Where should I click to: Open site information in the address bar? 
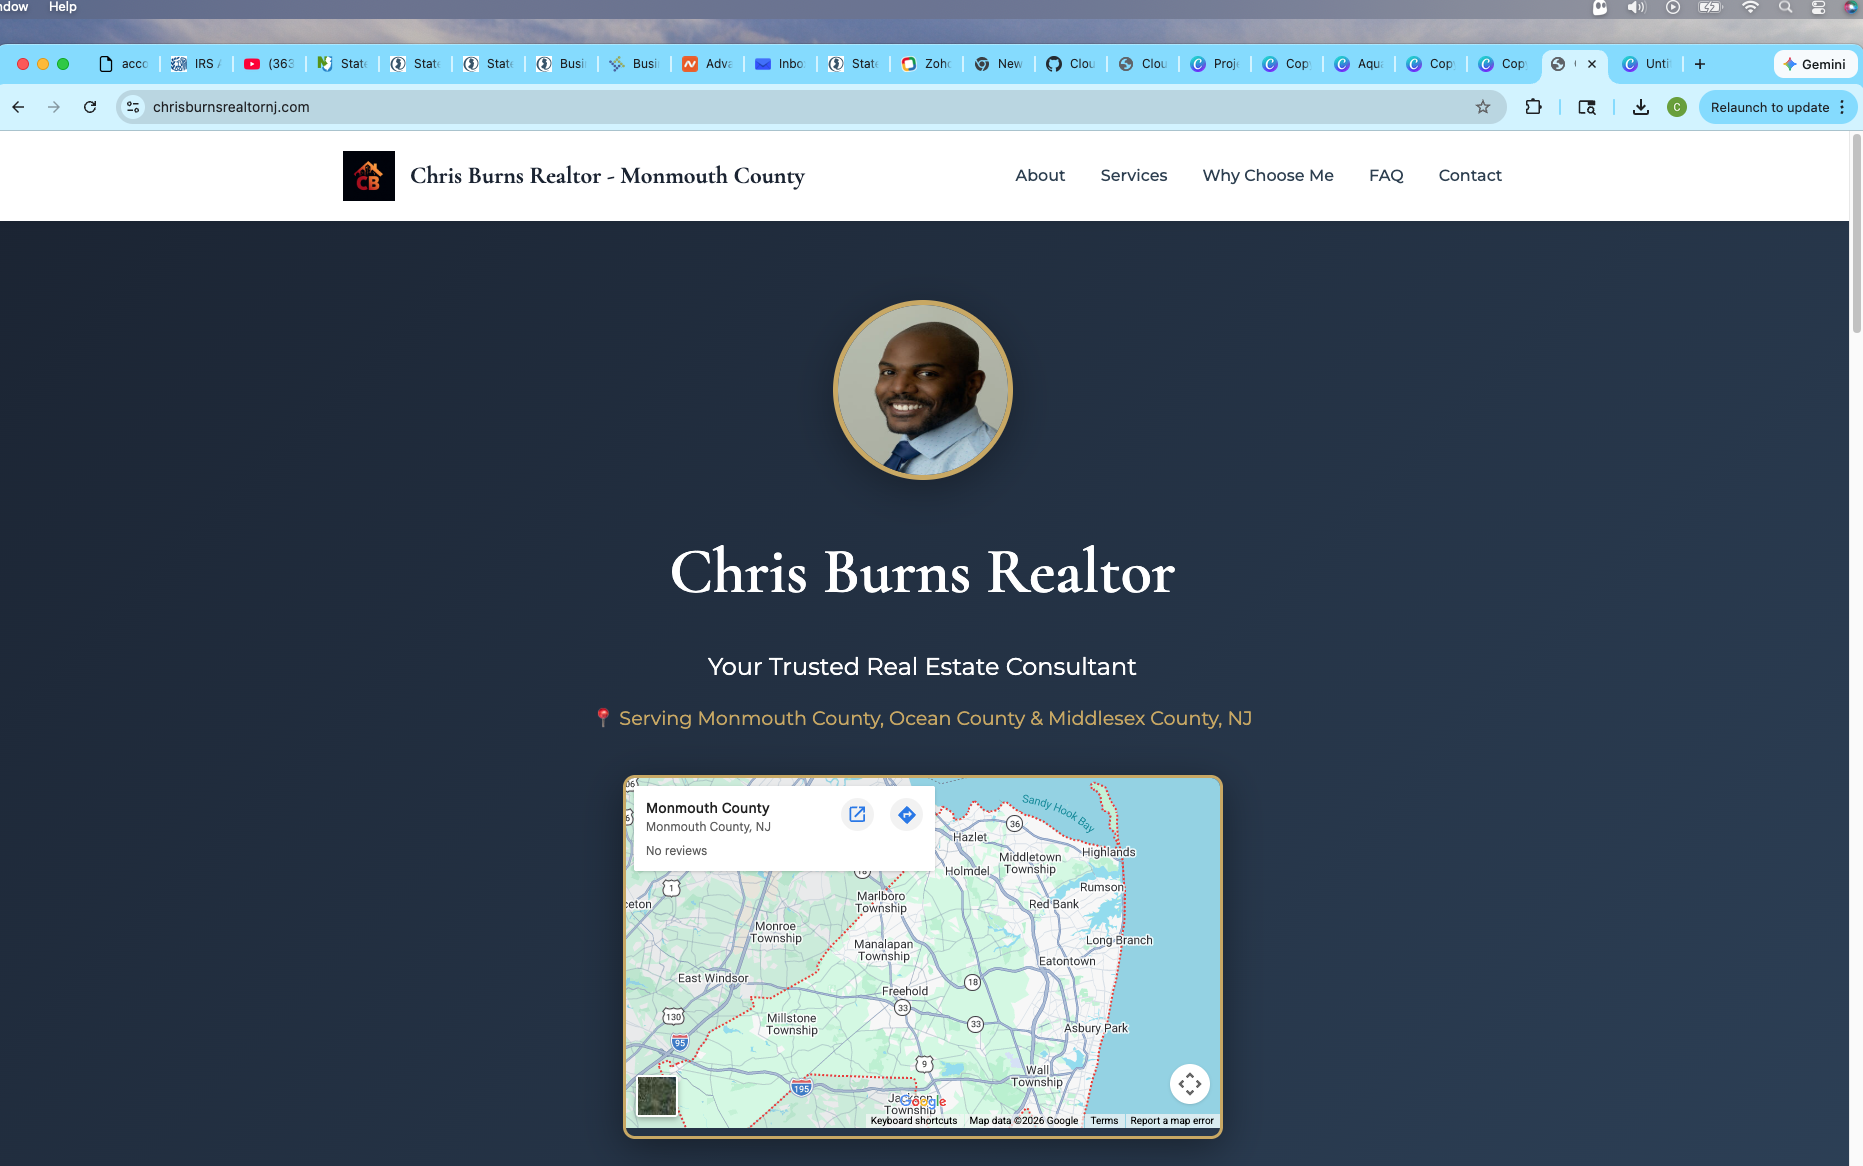pos(133,107)
